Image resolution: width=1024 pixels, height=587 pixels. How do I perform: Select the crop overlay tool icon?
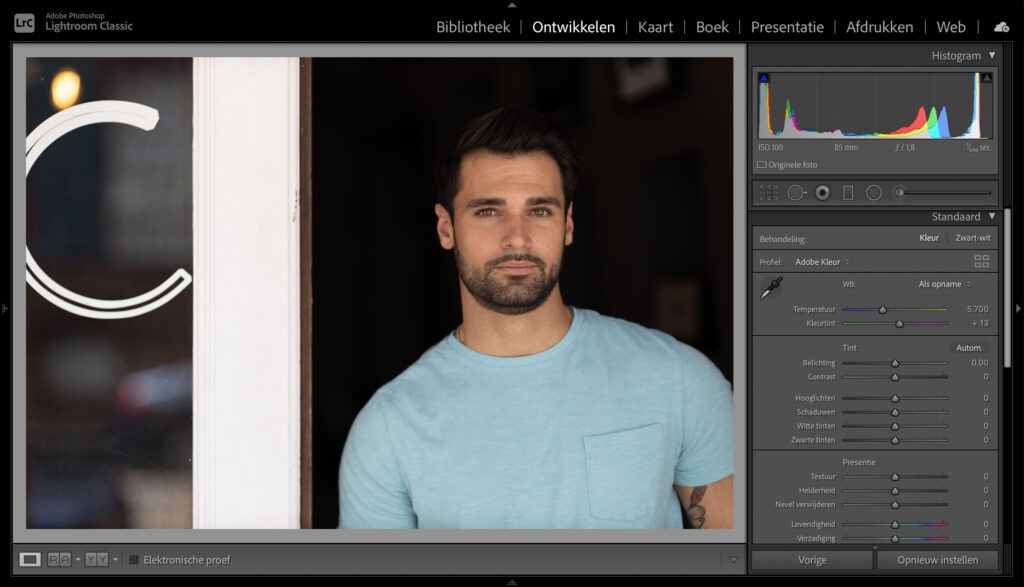(769, 193)
